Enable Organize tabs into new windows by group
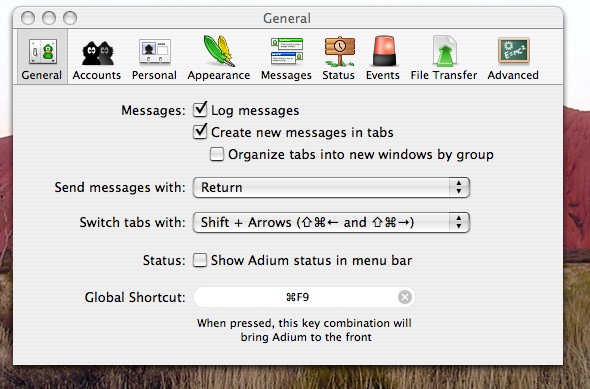This screenshot has width=590, height=389. [217, 154]
